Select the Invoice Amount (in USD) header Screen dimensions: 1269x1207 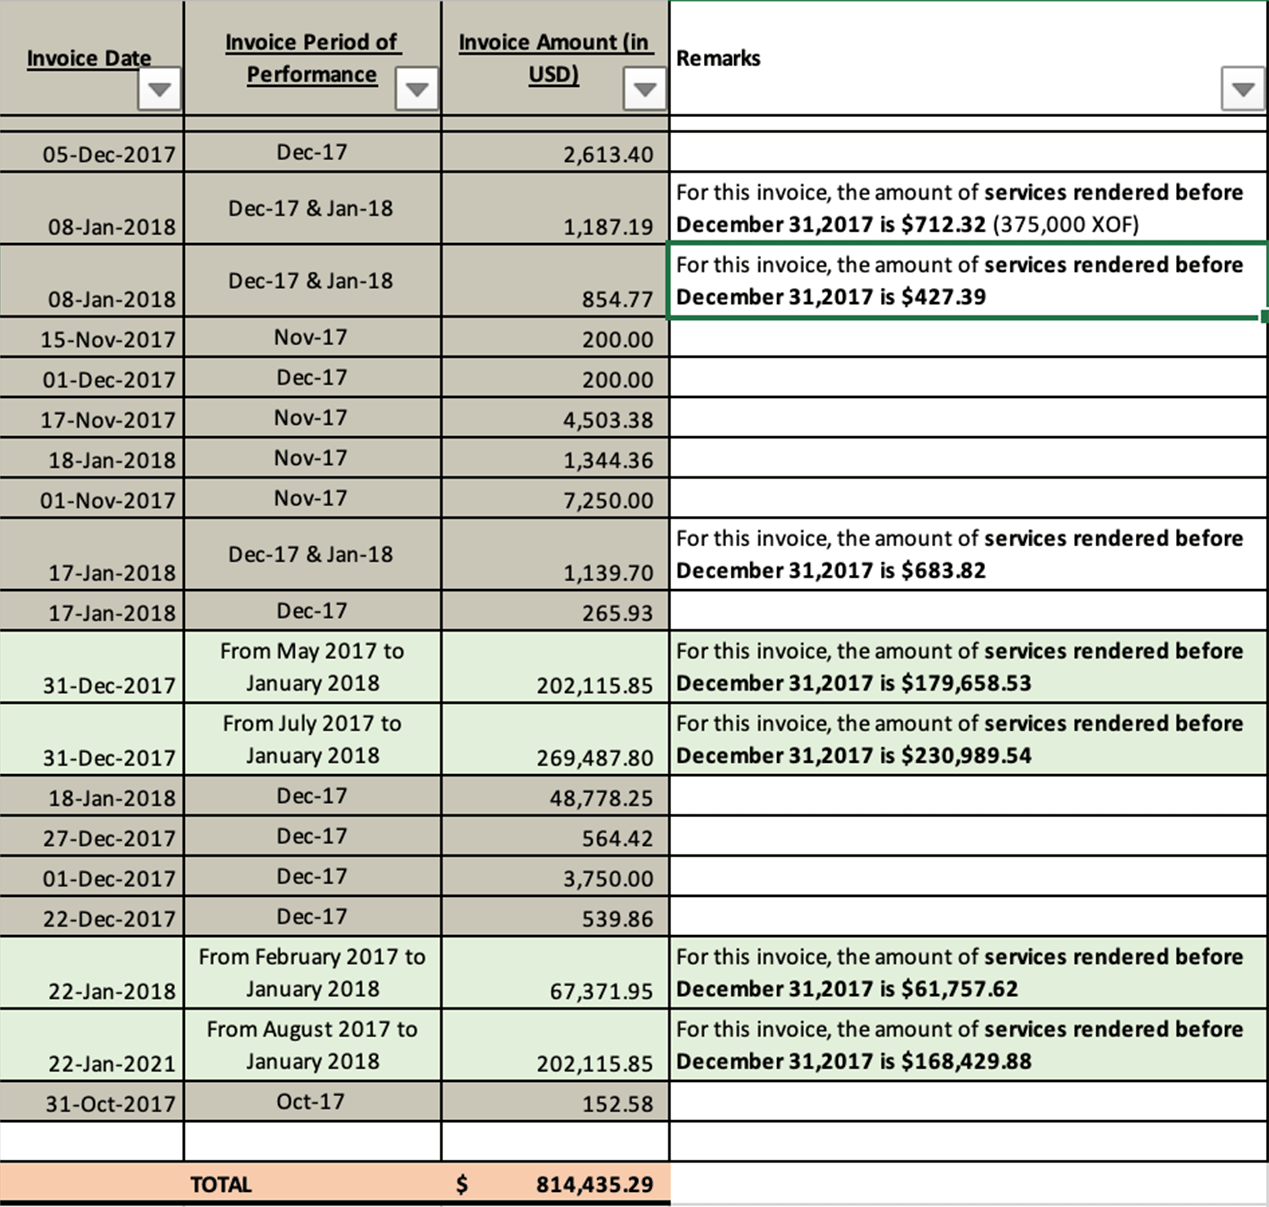click(555, 58)
